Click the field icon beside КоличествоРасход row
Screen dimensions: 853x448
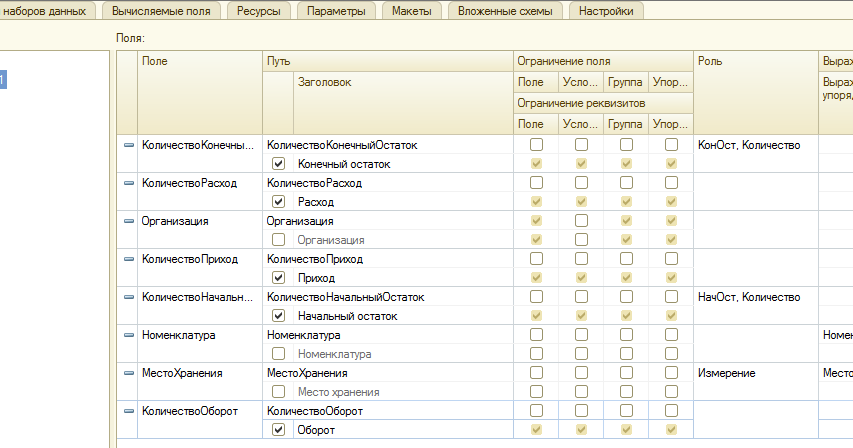pos(128,183)
